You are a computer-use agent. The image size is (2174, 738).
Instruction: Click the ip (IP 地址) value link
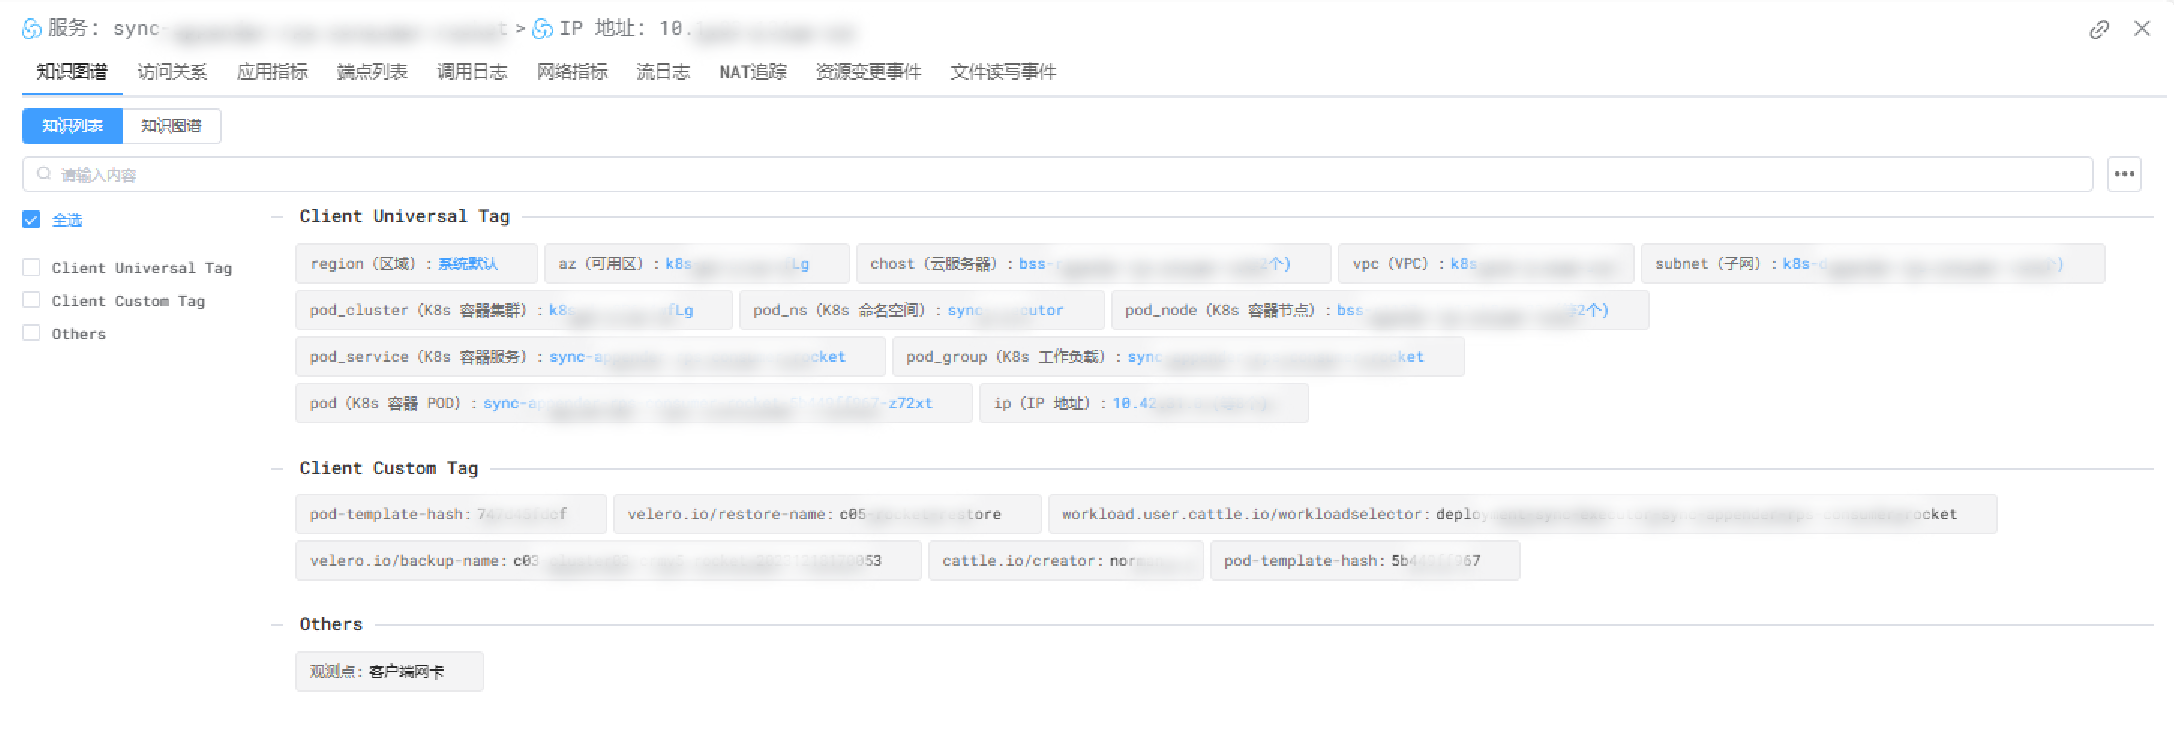(1192, 403)
